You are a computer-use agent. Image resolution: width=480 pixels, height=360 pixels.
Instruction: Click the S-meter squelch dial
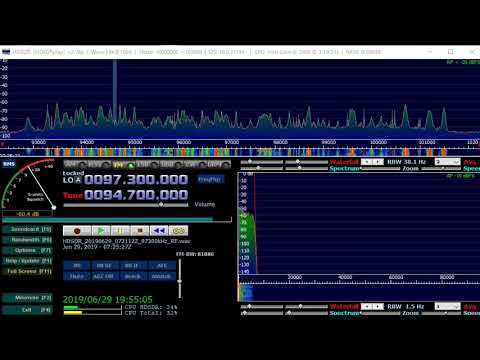pyautogui.click(x=28, y=185)
